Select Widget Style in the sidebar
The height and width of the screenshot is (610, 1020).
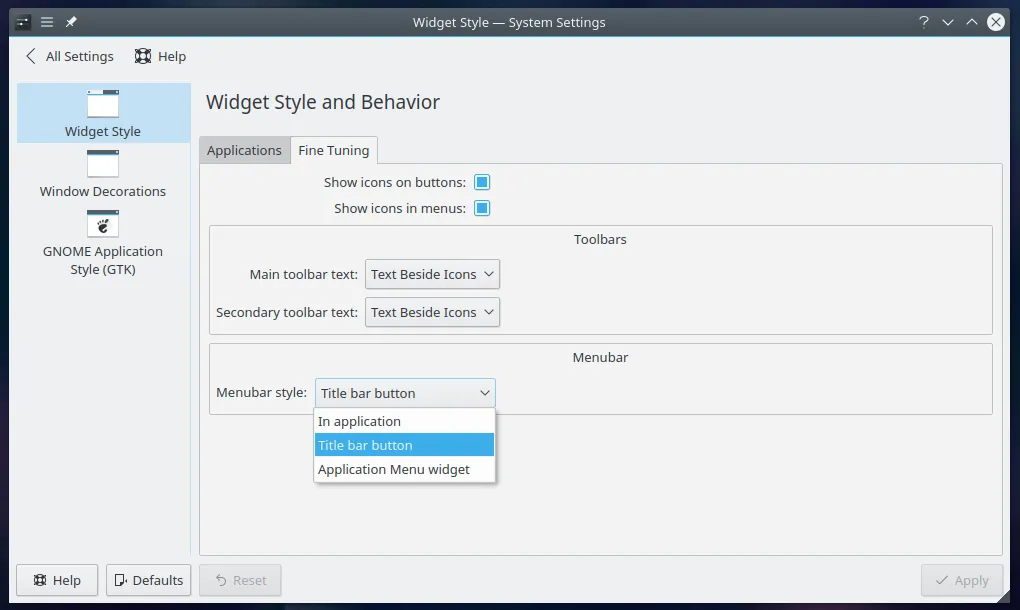102,113
